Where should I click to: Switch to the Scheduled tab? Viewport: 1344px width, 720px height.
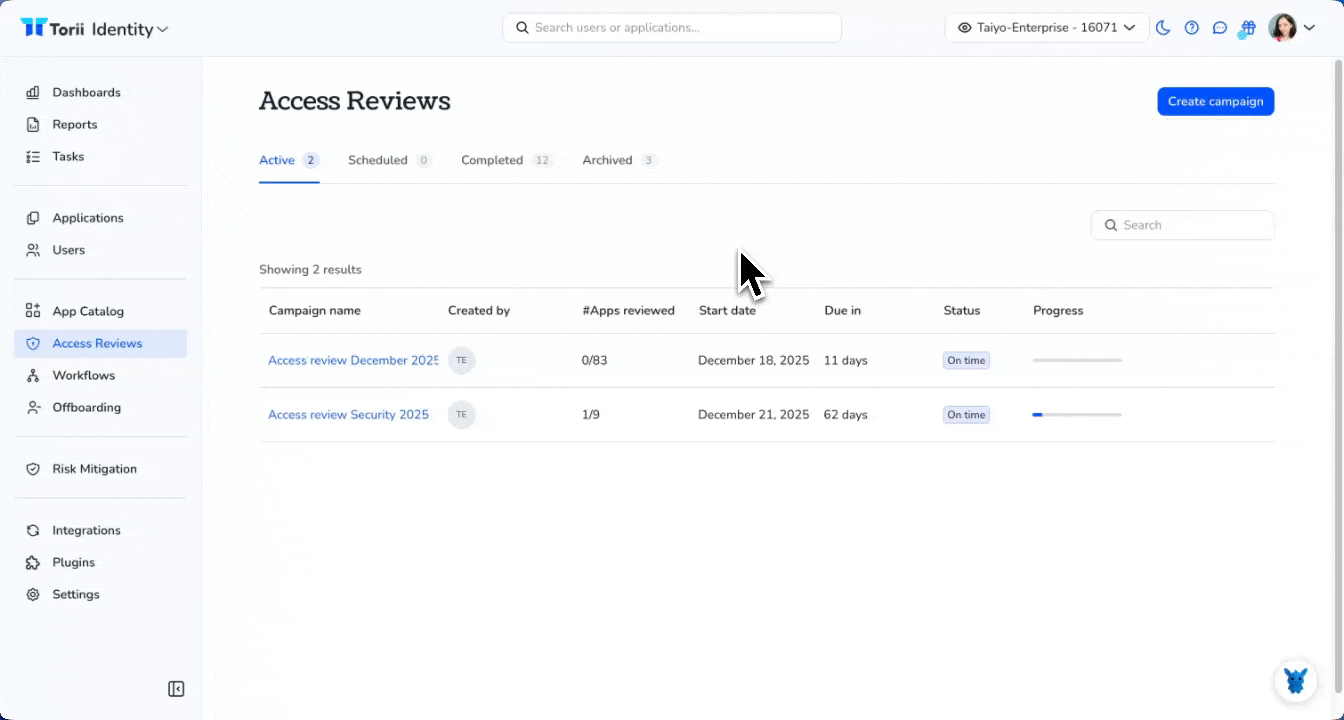pyautogui.click(x=389, y=160)
